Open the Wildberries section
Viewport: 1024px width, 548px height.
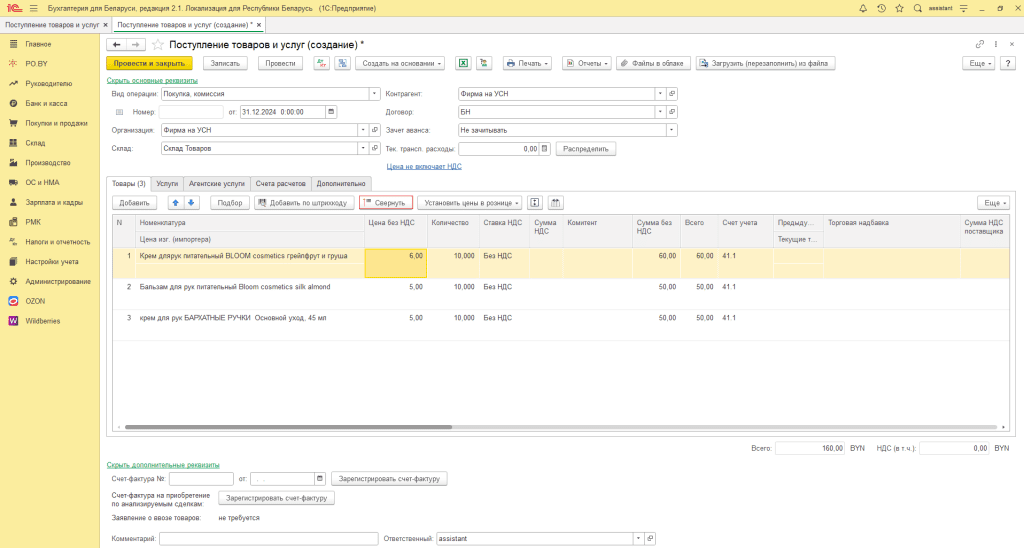pyautogui.click(x=42, y=321)
